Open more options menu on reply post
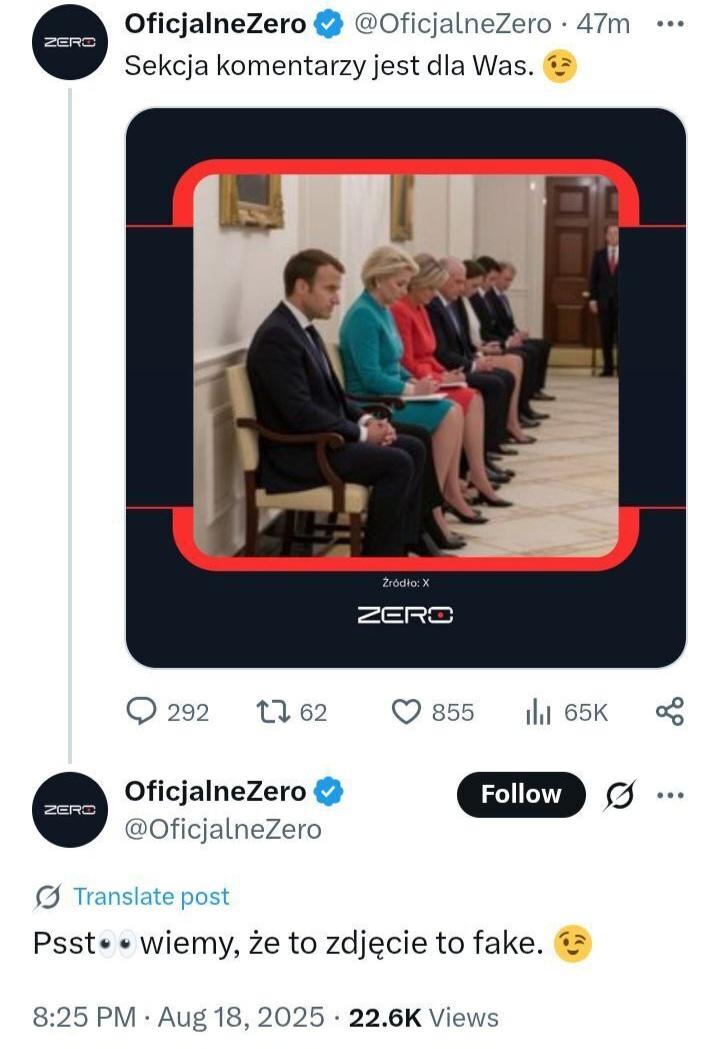 [670, 795]
